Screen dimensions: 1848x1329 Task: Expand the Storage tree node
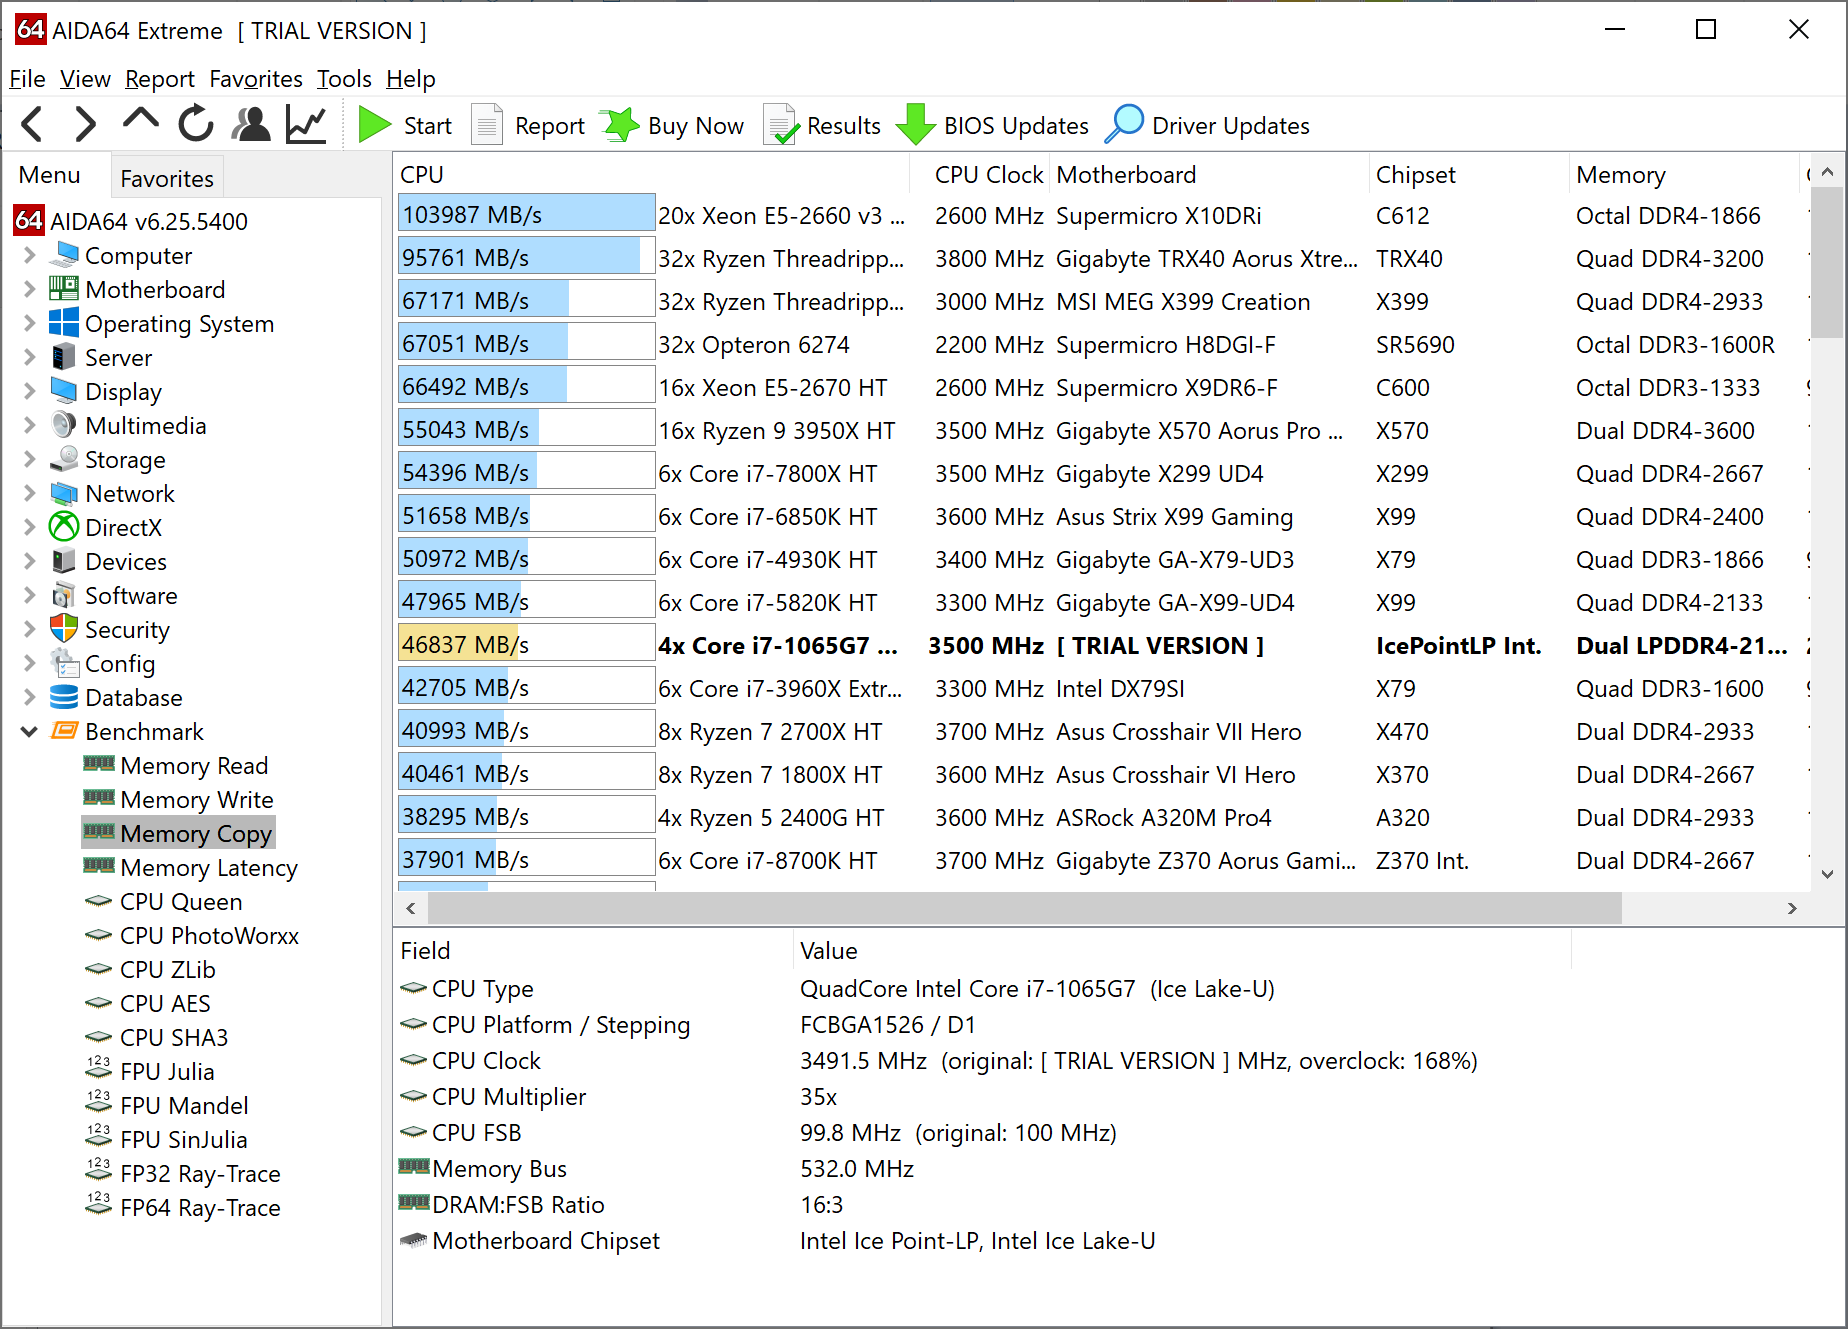tap(29, 460)
